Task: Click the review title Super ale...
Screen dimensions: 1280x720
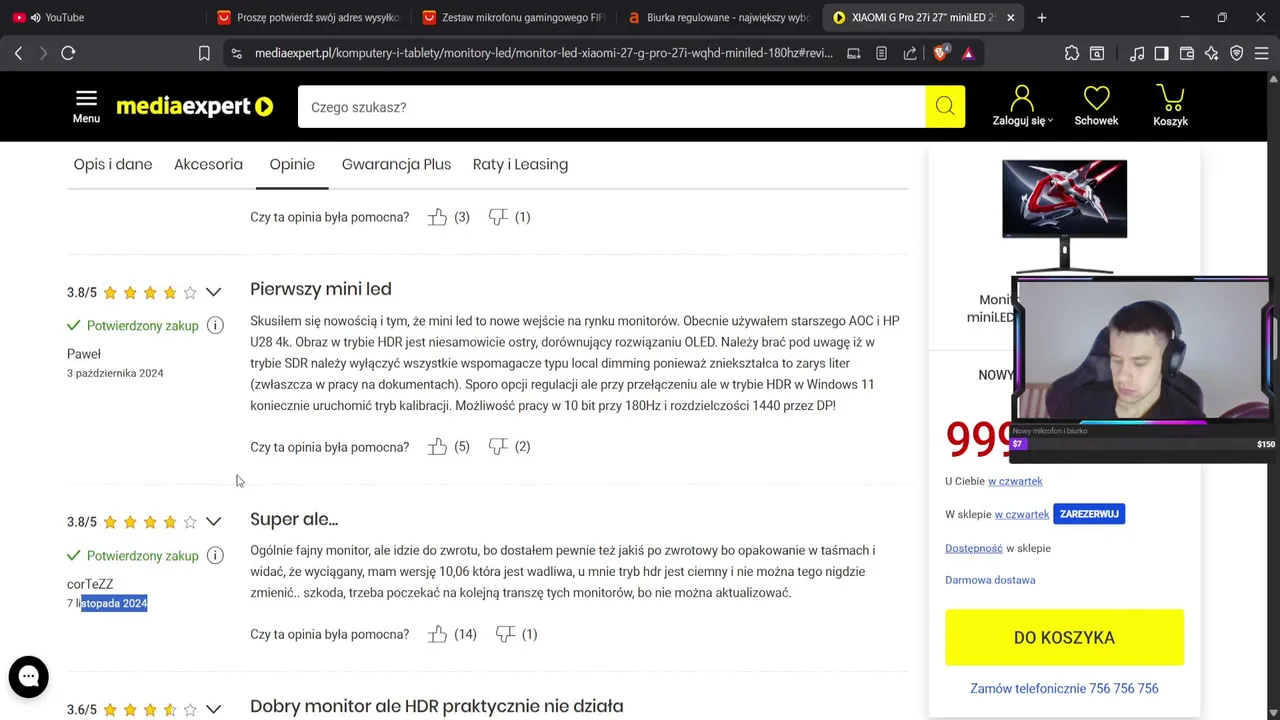Action: [x=294, y=519]
